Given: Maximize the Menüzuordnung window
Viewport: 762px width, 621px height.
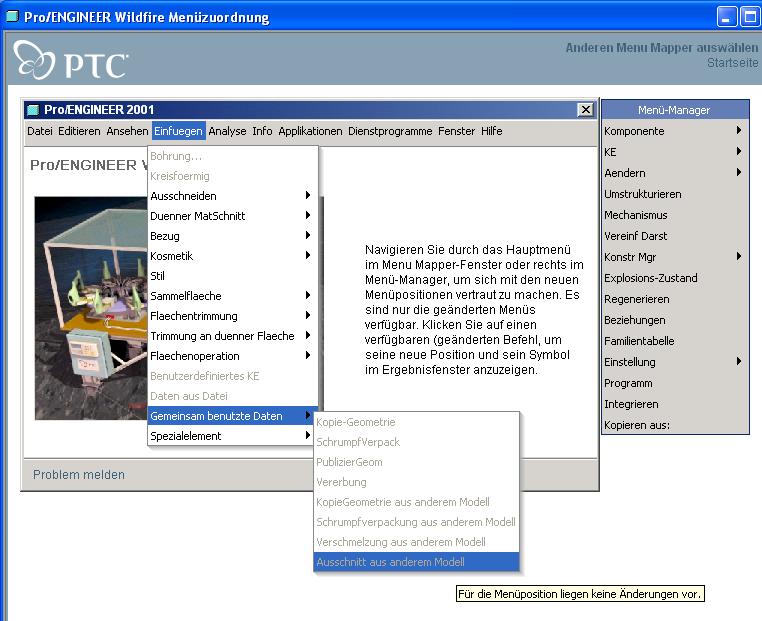Looking at the screenshot, I should click(x=750, y=17).
